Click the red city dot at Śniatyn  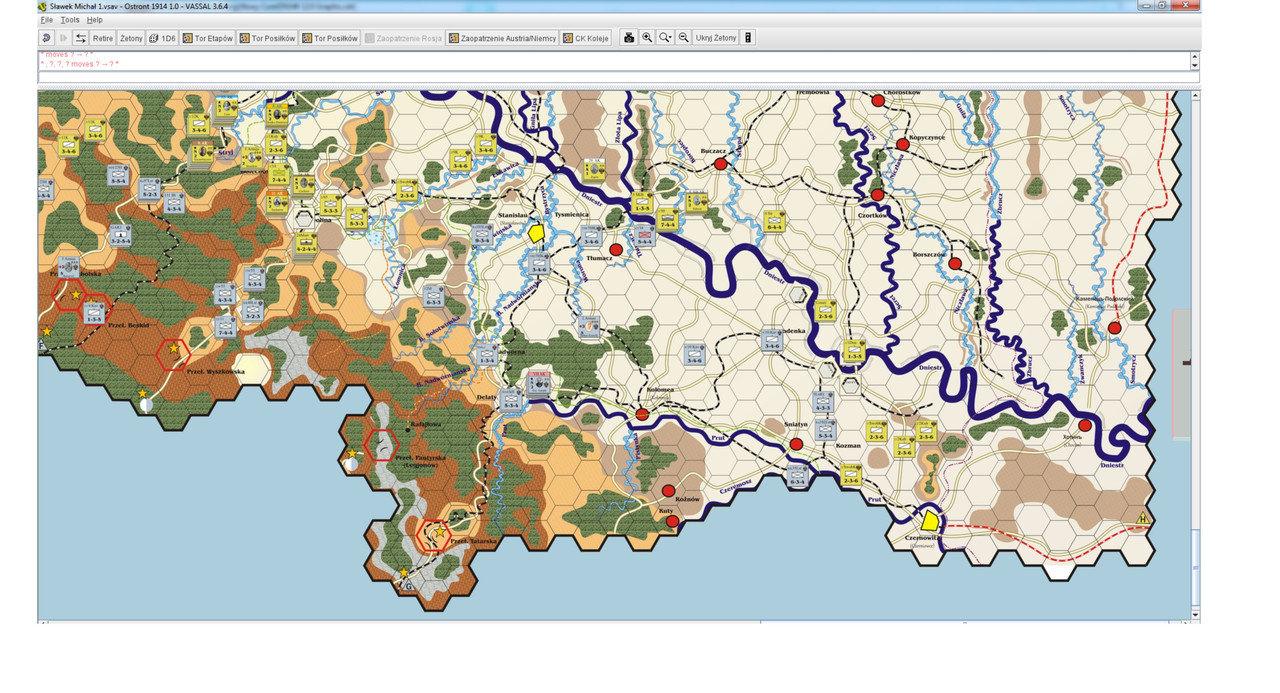pos(796,444)
